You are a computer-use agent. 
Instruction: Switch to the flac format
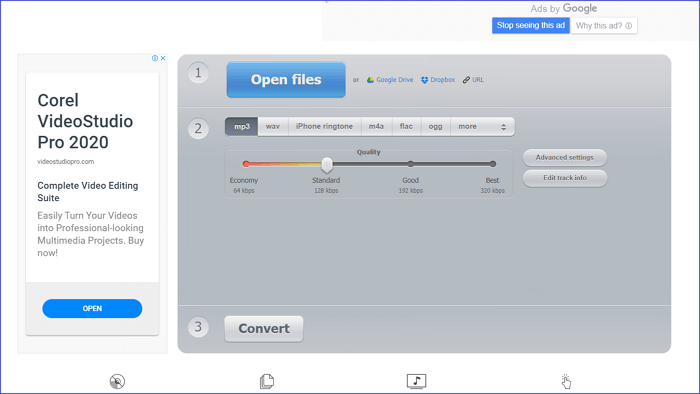pos(406,127)
